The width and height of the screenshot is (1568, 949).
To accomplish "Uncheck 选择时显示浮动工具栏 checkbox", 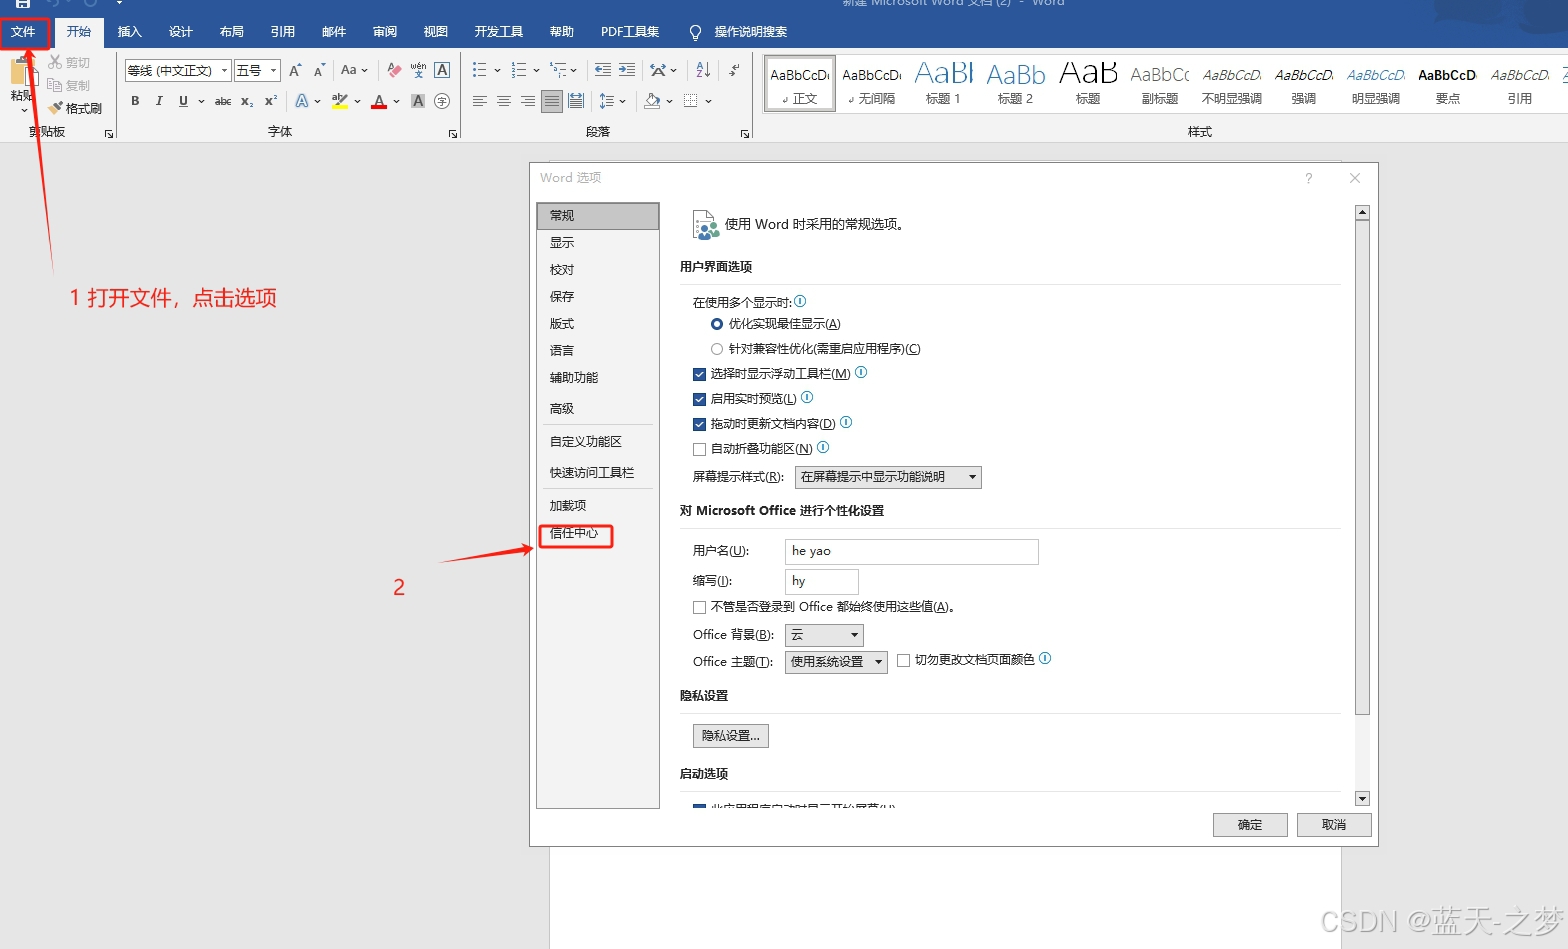I will (x=699, y=374).
